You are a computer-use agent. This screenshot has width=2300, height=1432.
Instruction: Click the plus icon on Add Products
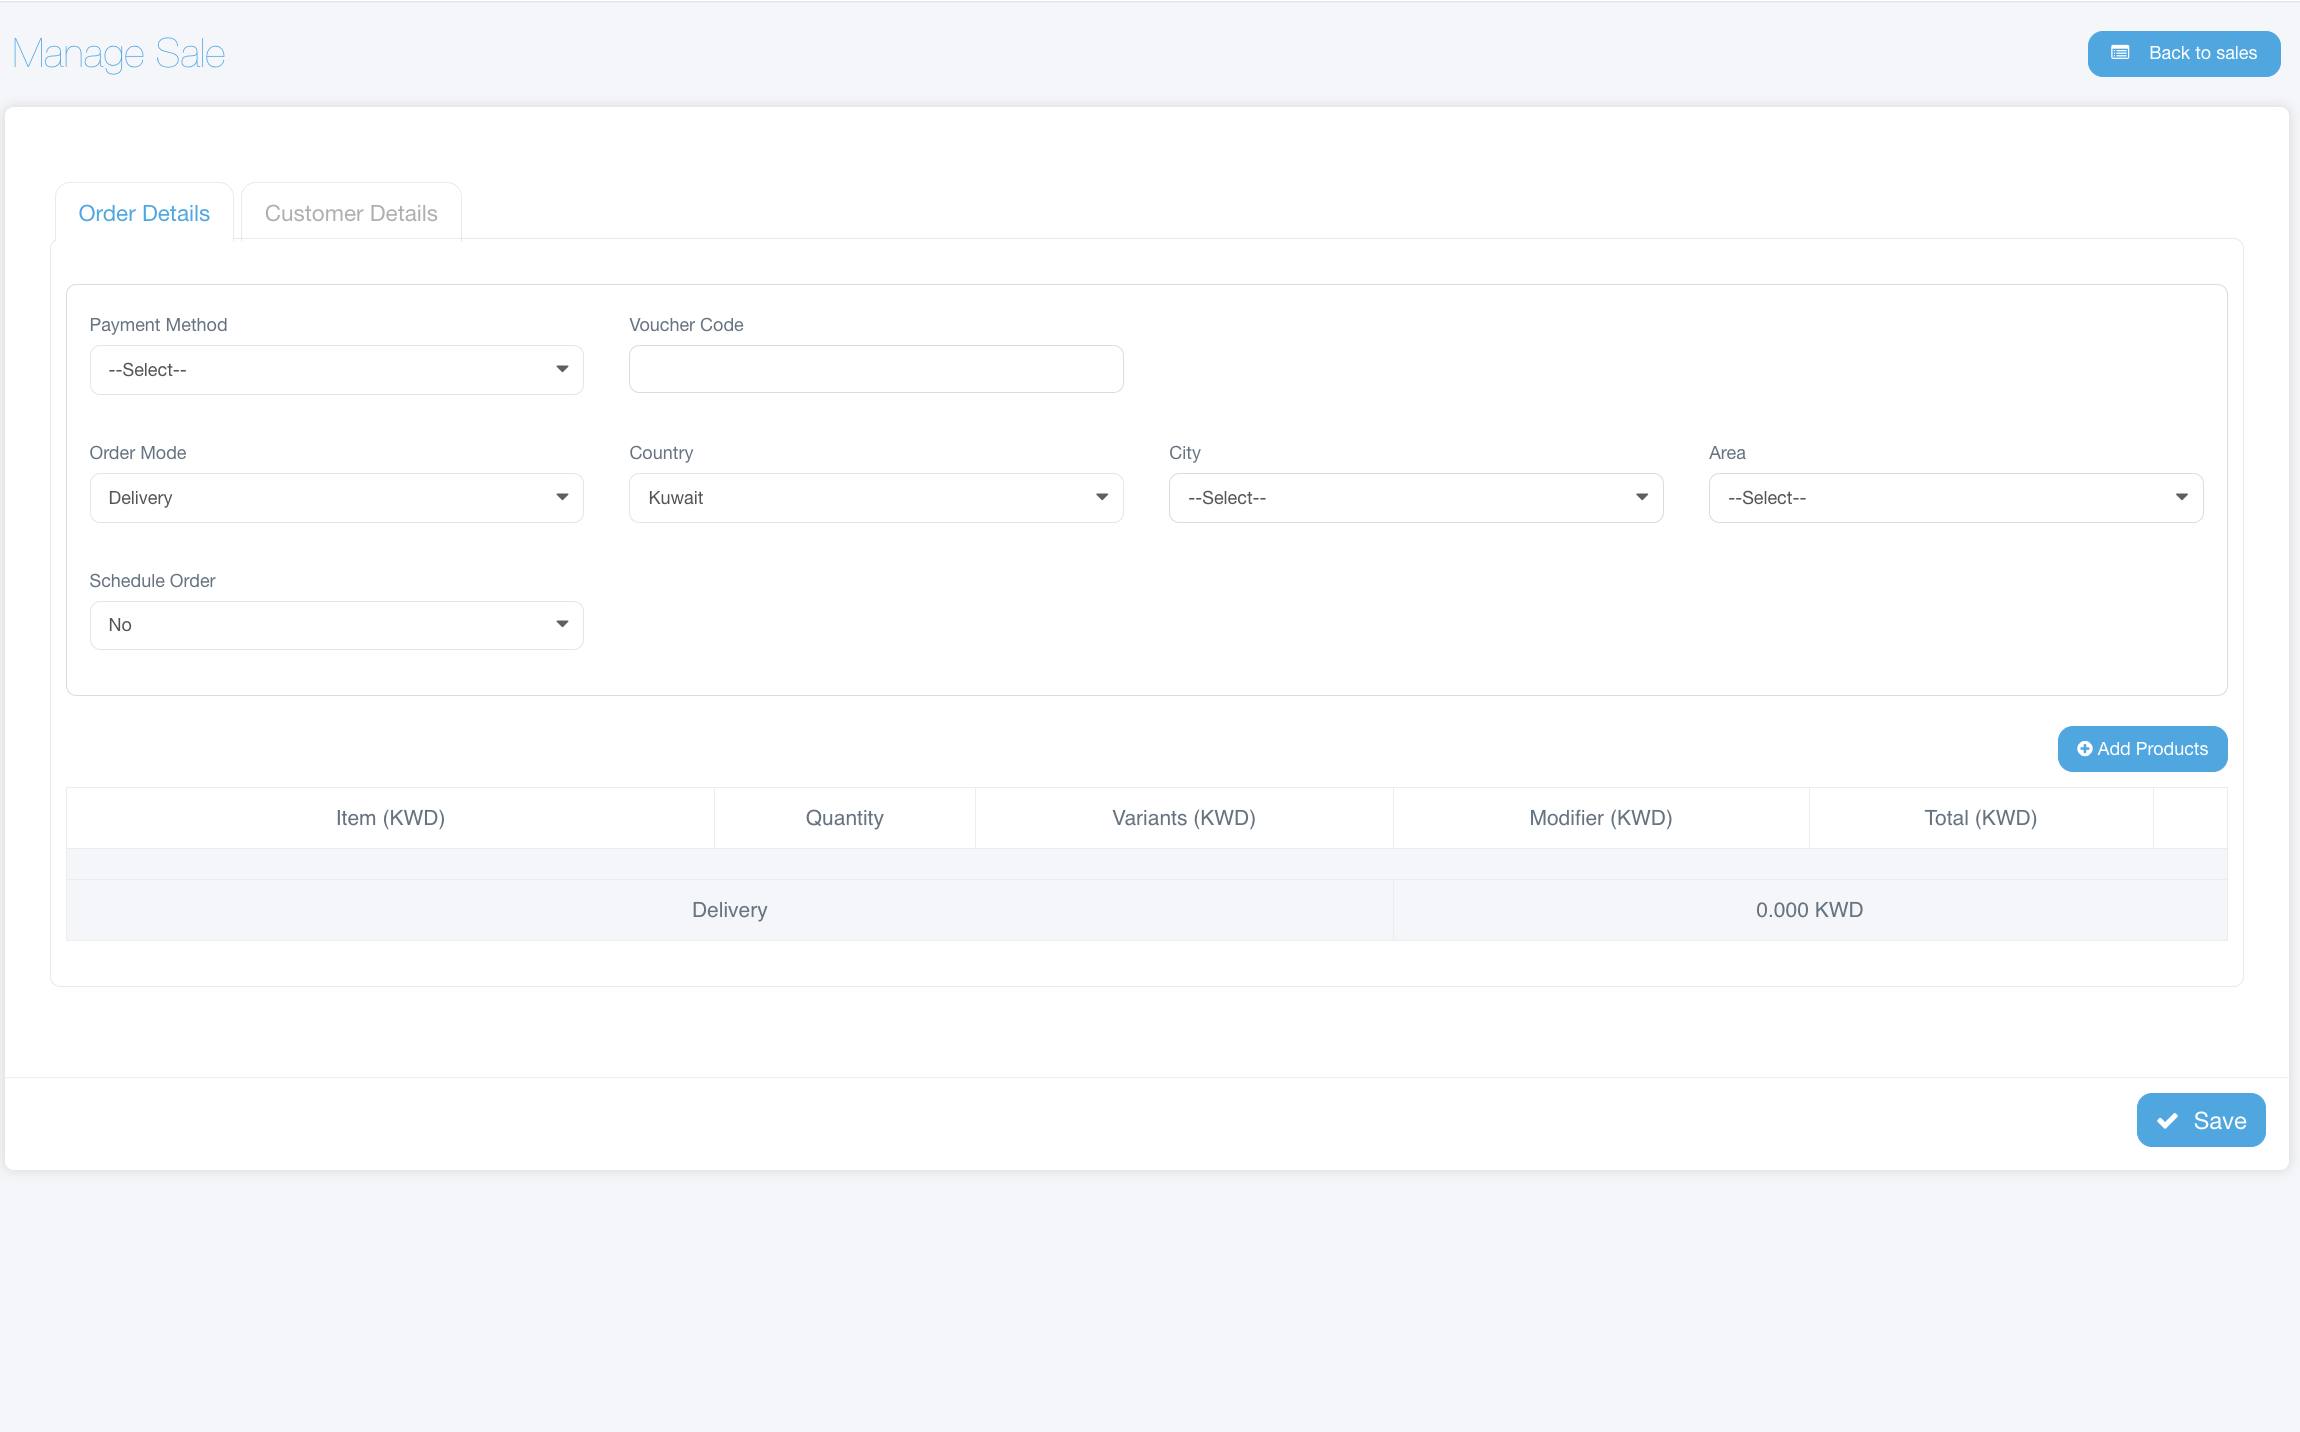(x=2084, y=749)
